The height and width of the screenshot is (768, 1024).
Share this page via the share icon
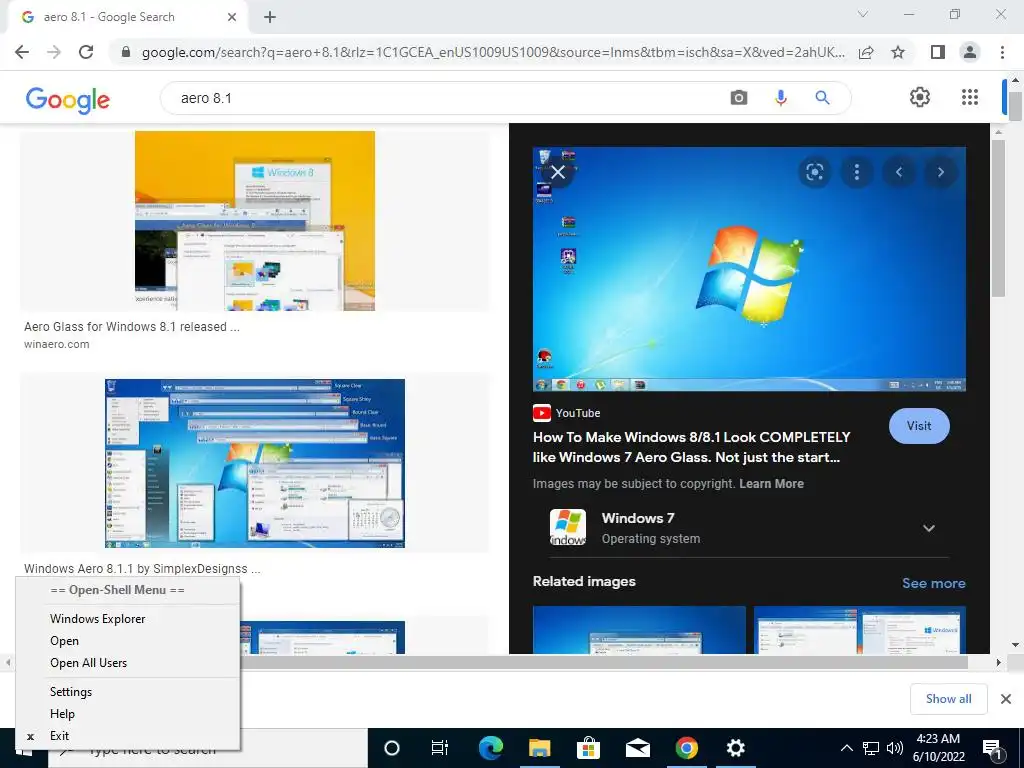tap(866, 52)
